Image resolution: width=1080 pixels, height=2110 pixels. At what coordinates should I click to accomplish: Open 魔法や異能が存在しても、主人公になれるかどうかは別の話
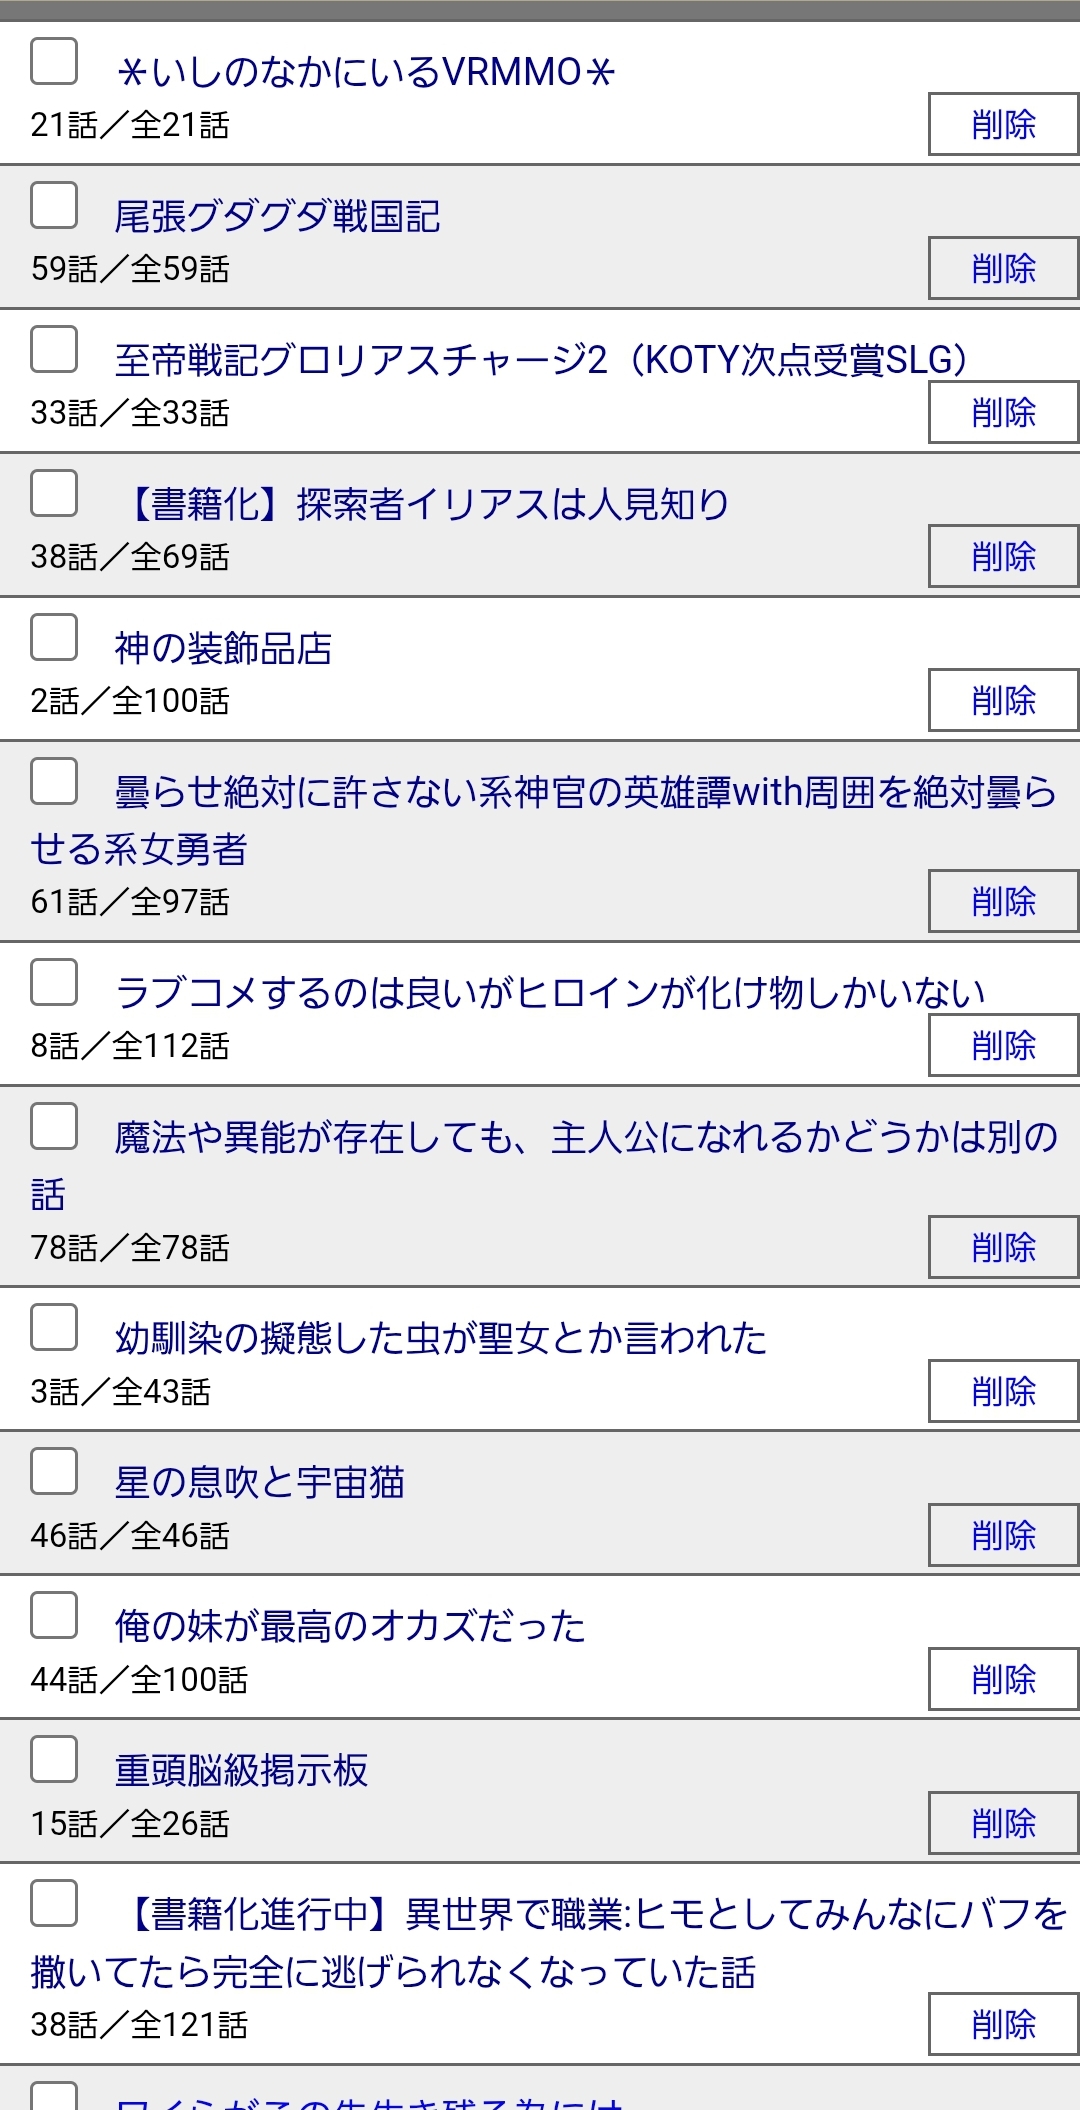[585, 1138]
